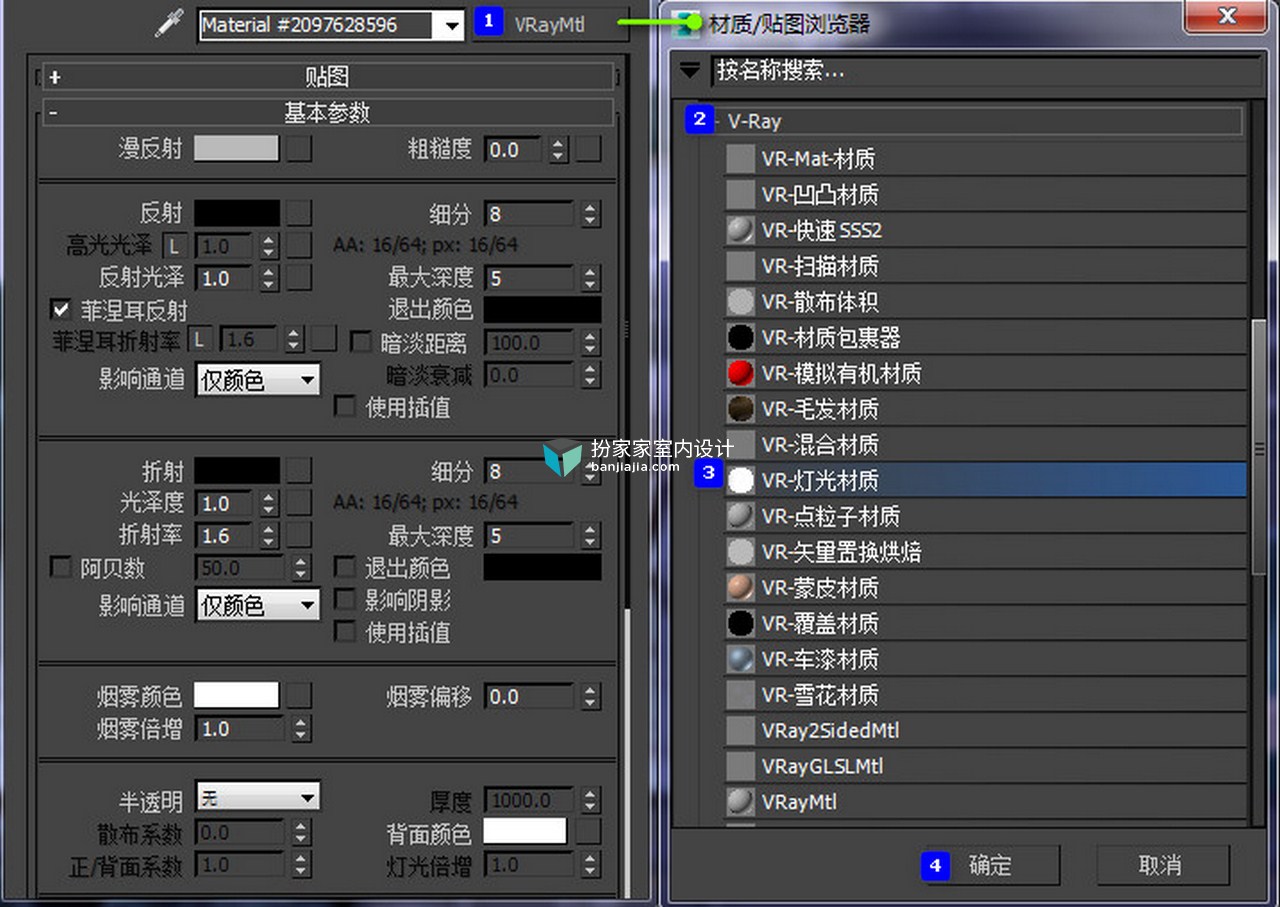Select VR-模拟有机材质 in browser
Screen dimensions: 1280x907
(x=985, y=373)
